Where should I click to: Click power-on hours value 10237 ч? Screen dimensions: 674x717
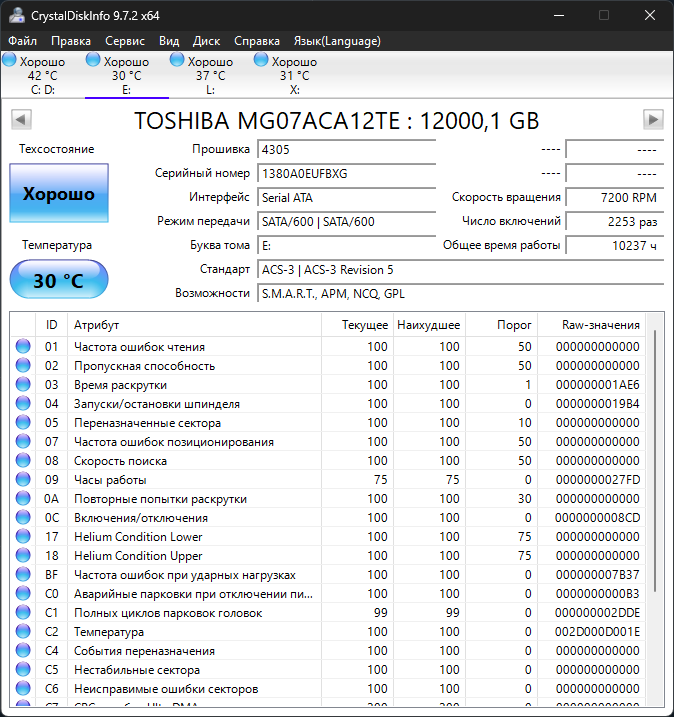(x=615, y=246)
